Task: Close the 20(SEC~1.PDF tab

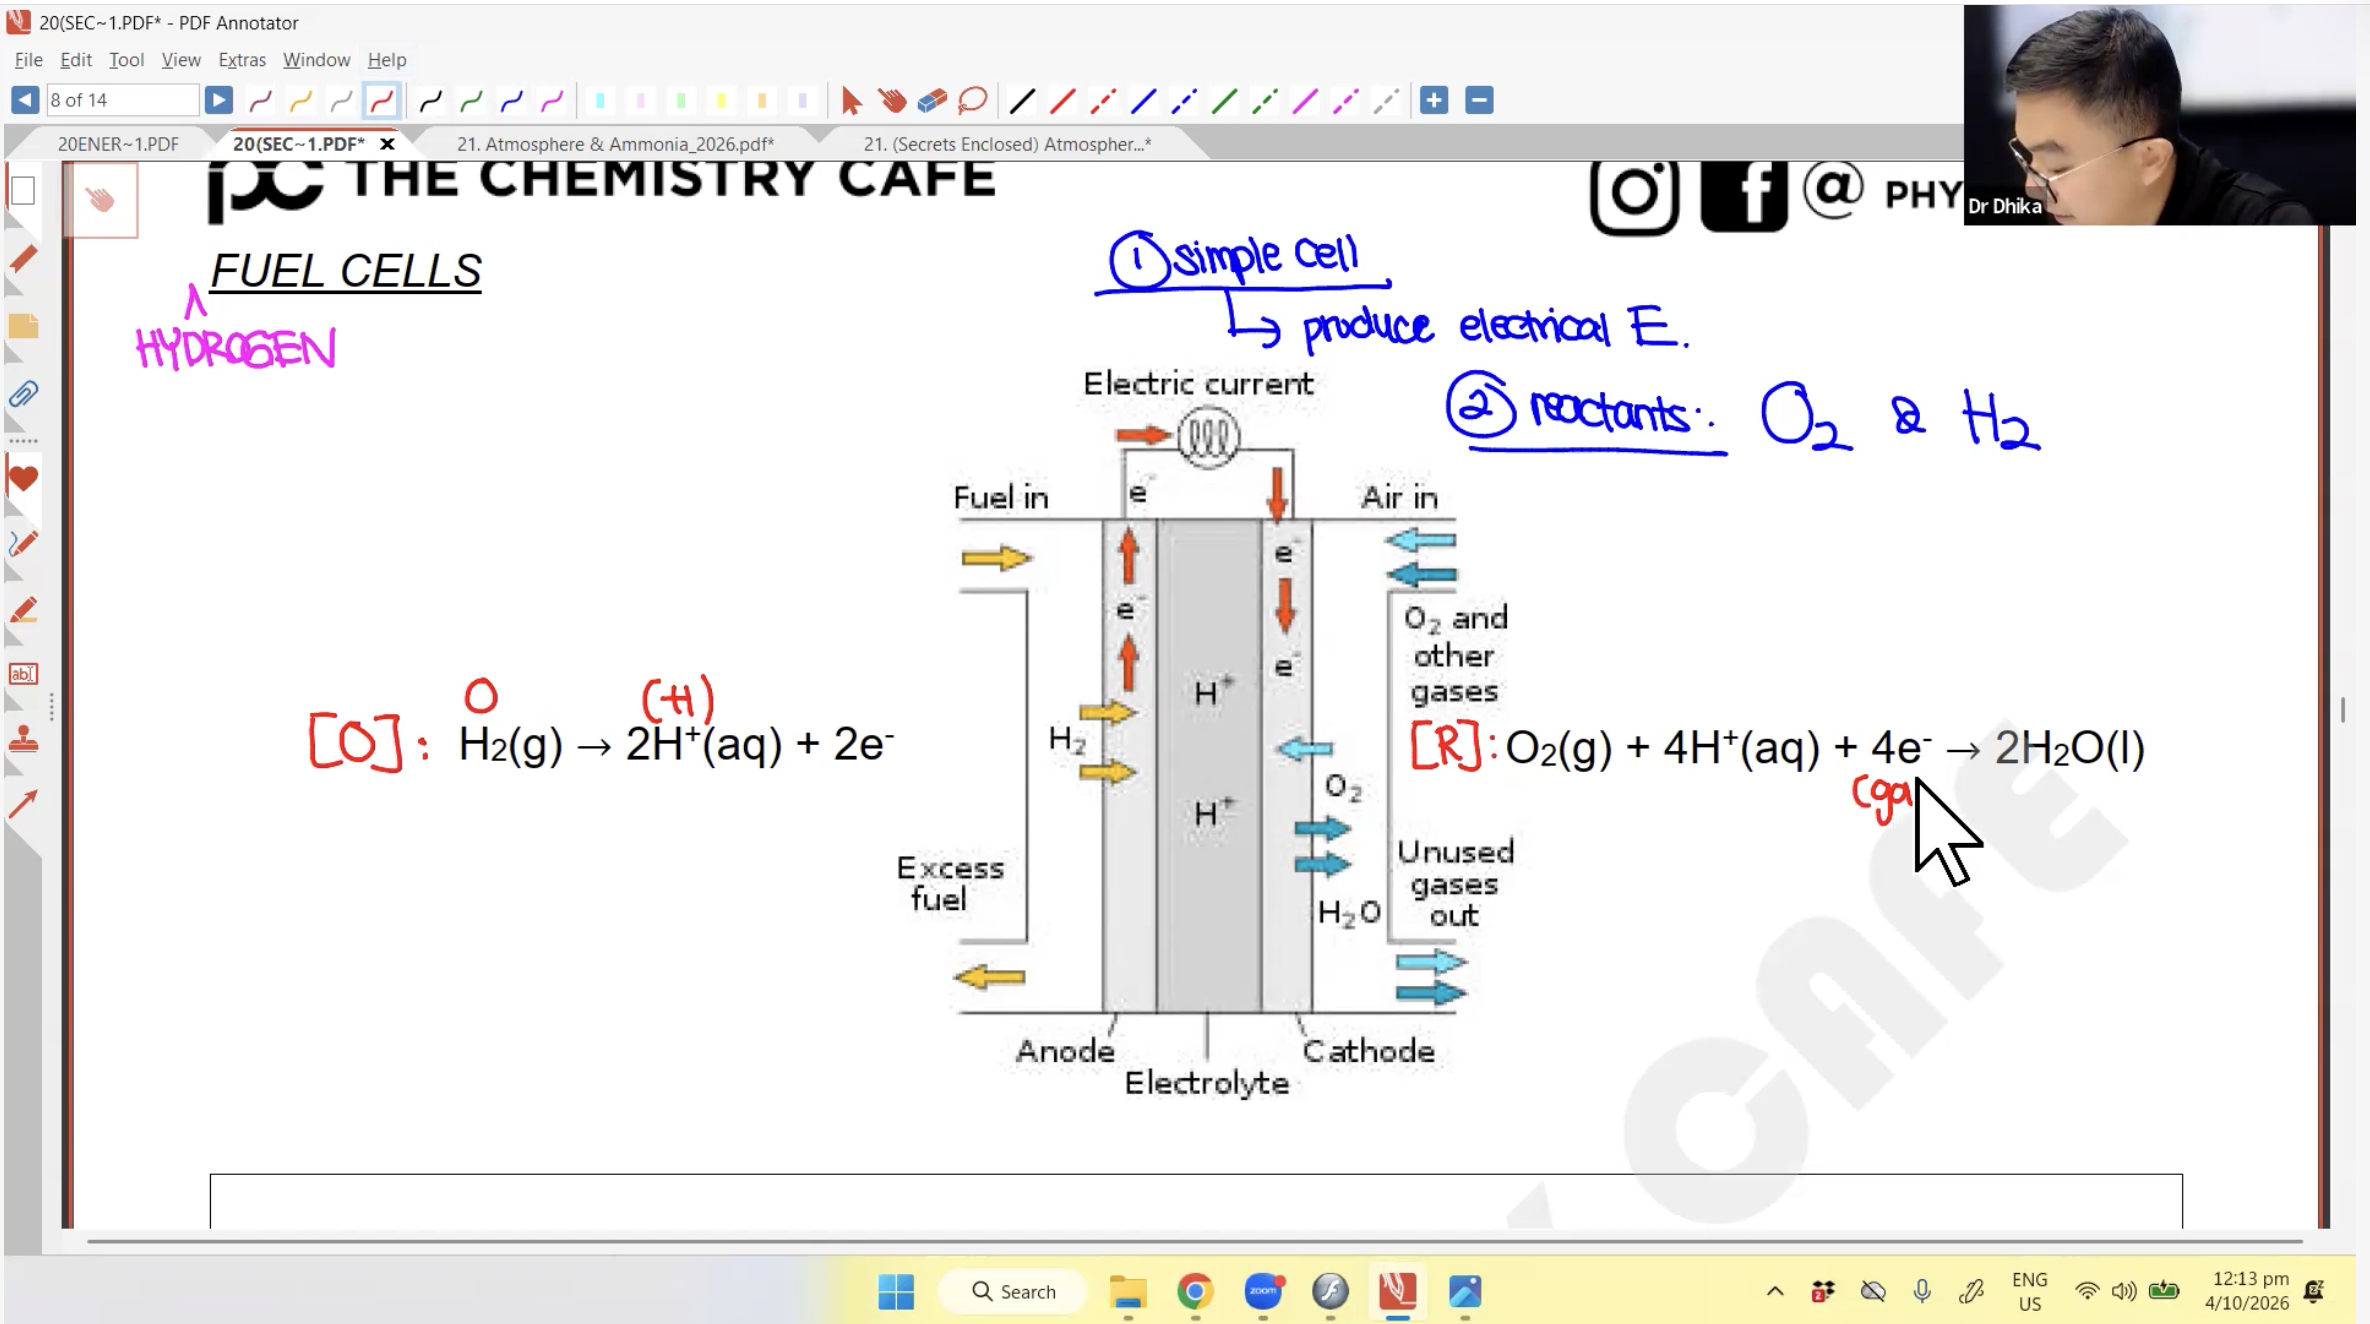Action: (387, 144)
